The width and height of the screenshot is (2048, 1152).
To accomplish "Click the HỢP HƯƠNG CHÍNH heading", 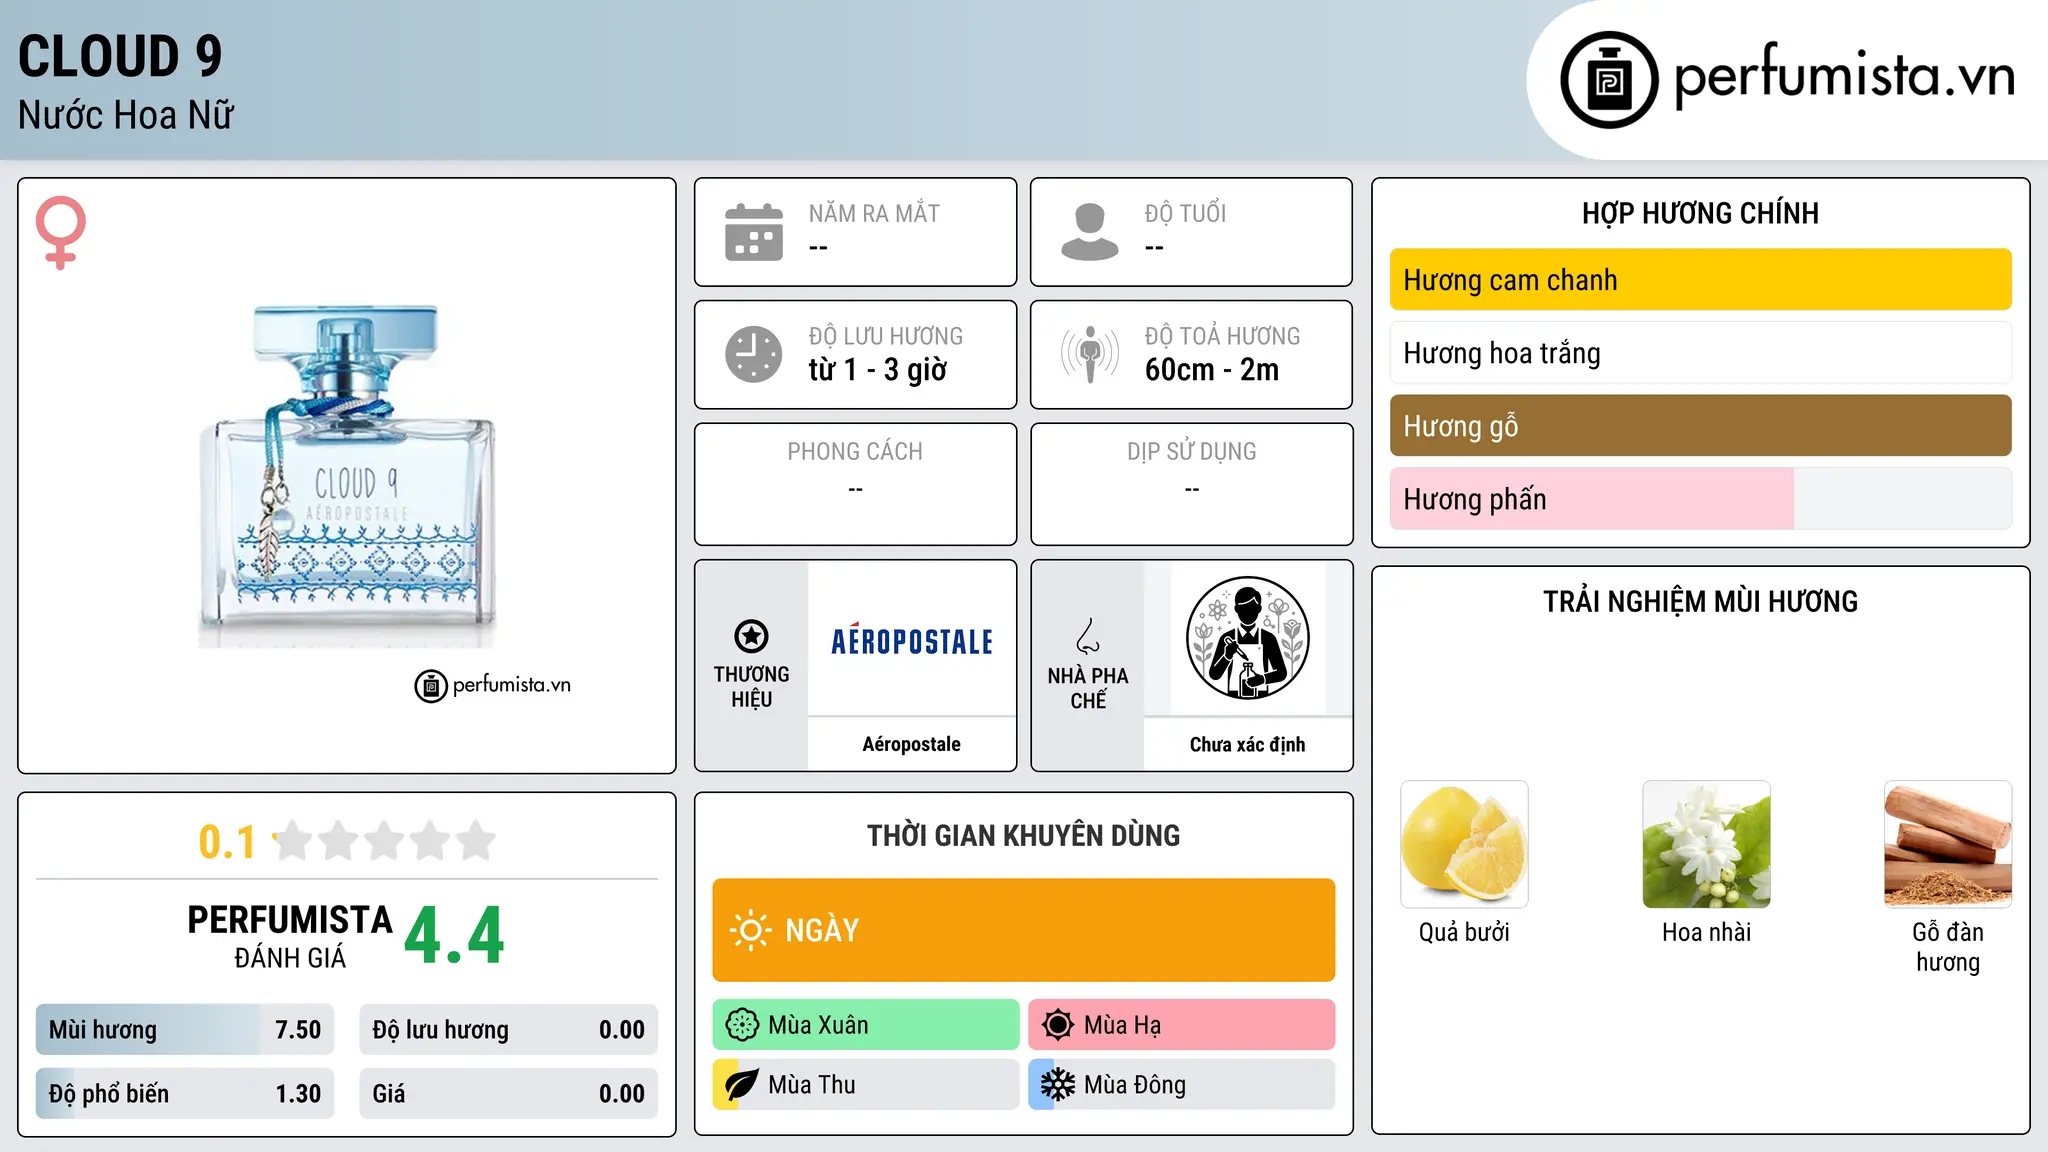I will pyautogui.click(x=1700, y=214).
